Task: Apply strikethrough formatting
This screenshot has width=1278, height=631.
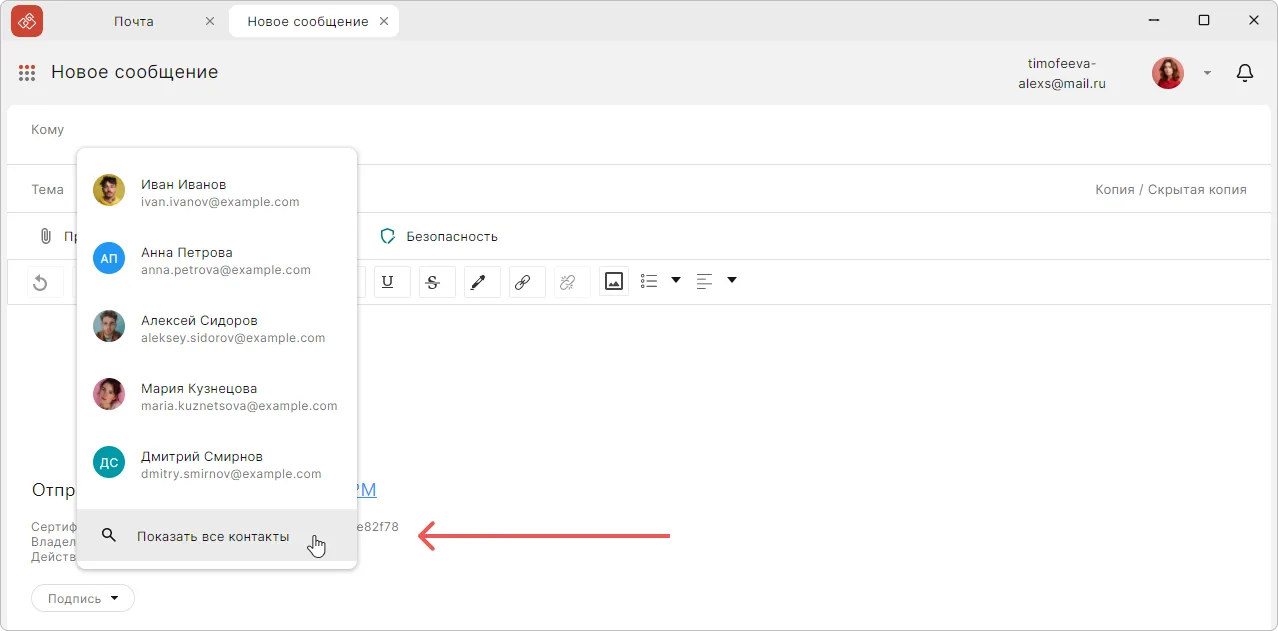Action: pyautogui.click(x=433, y=282)
